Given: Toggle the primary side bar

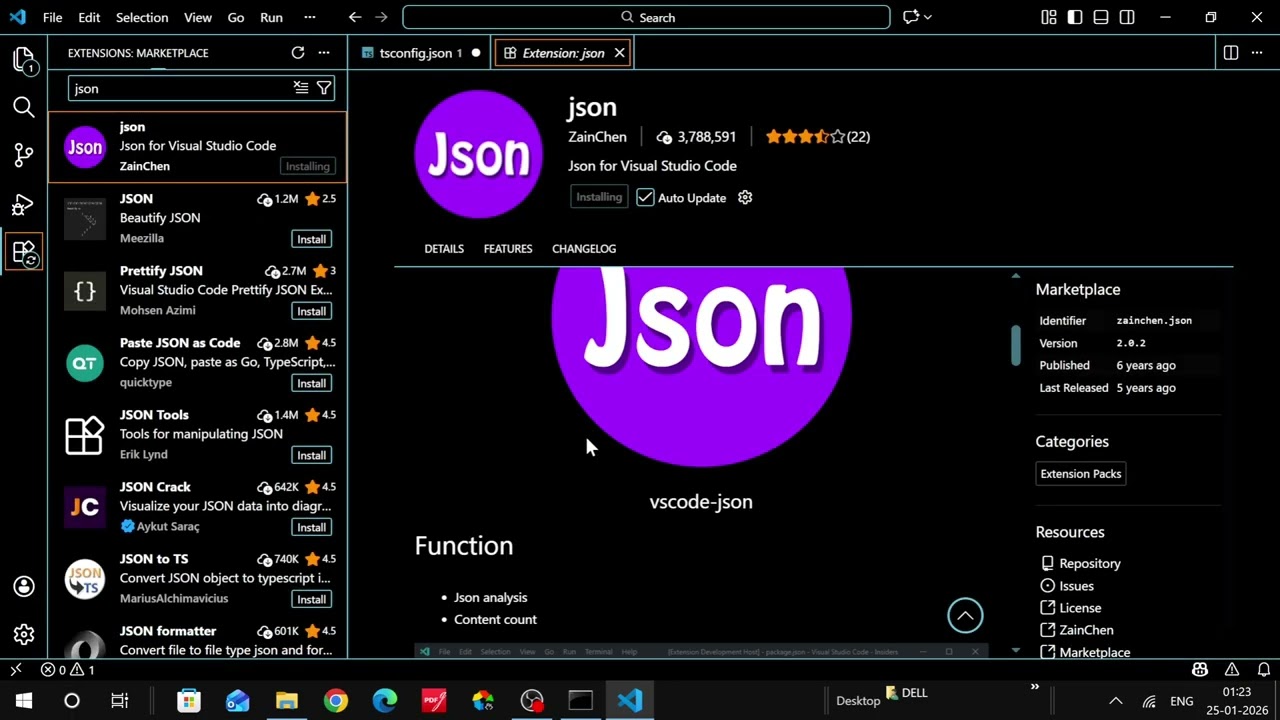Looking at the screenshot, I should coord(1075,17).
